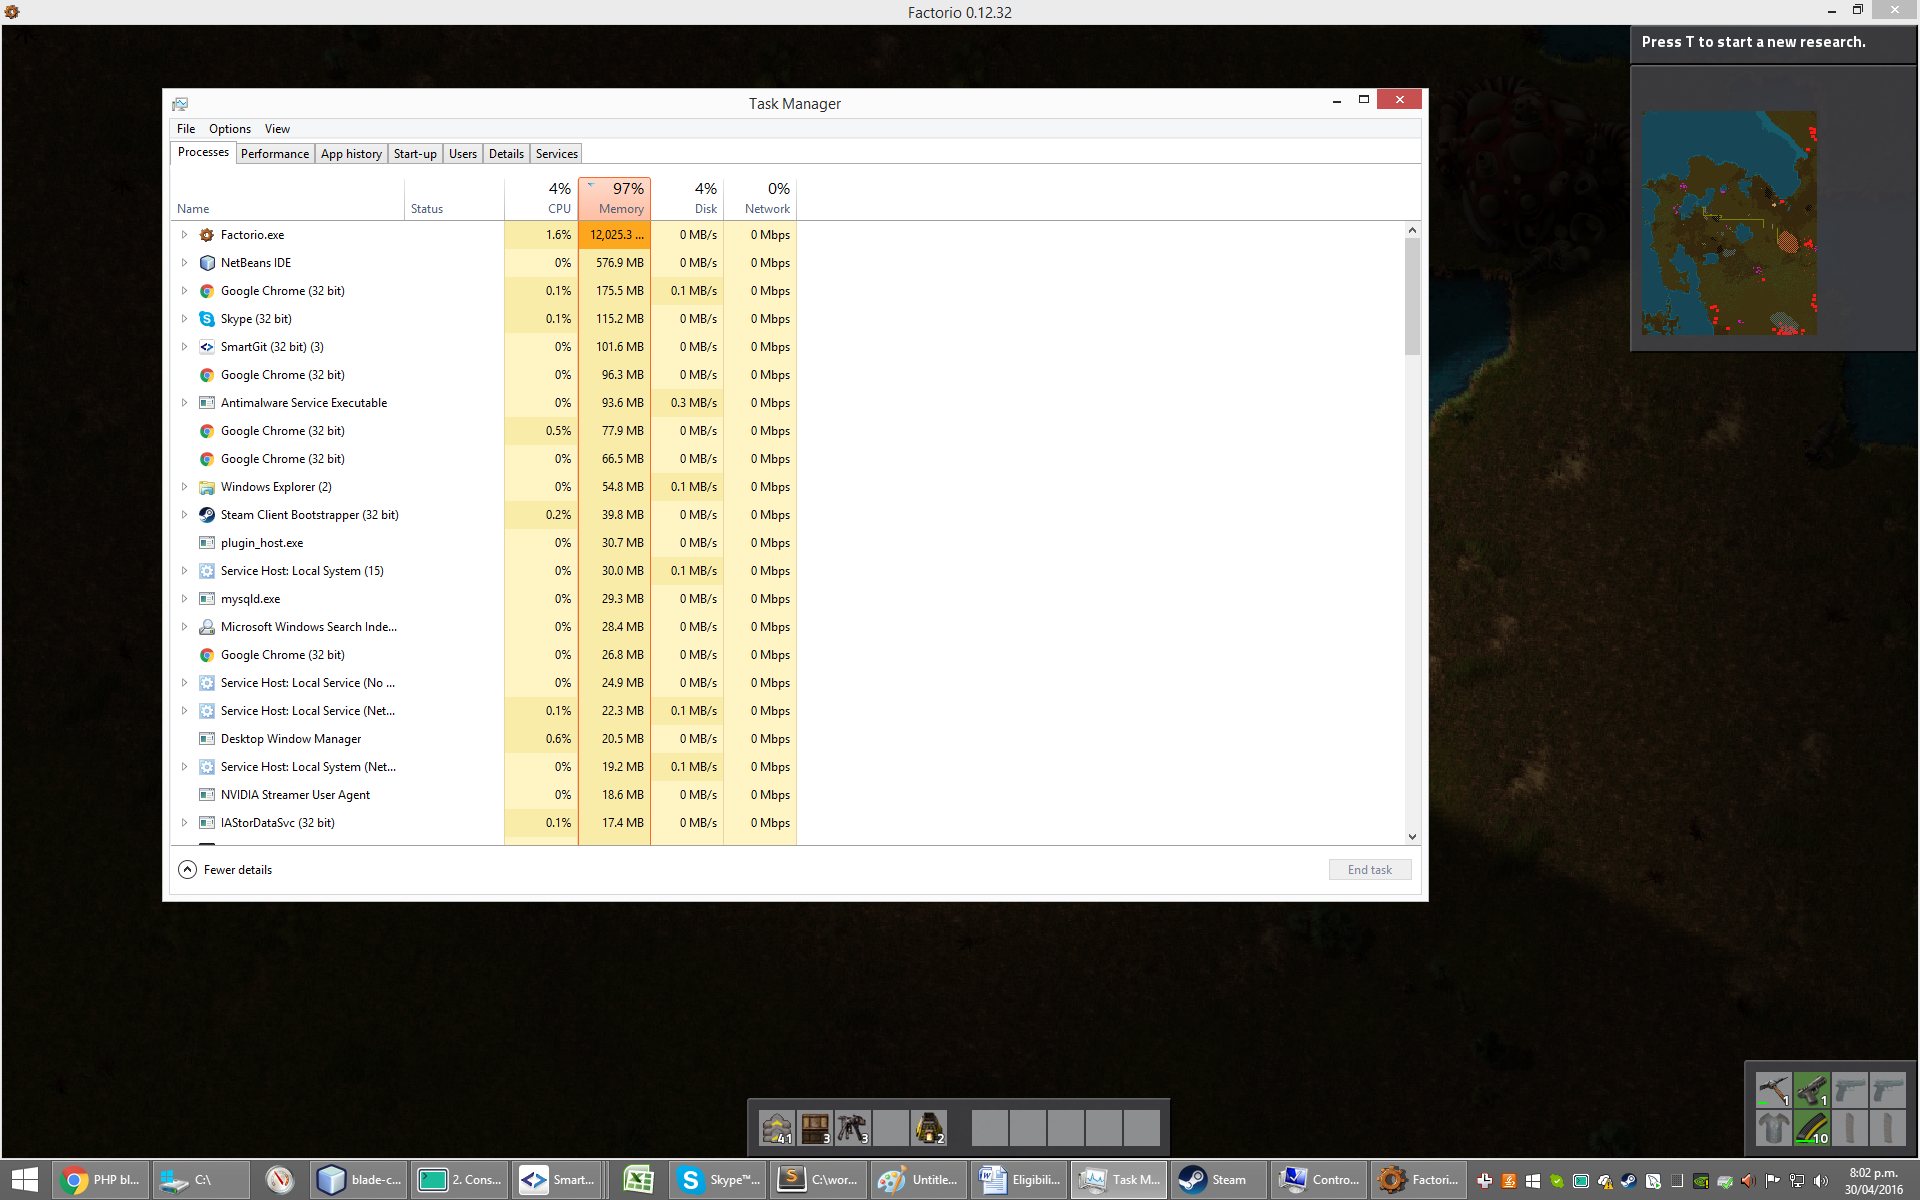
Task: Click the End task button
Action: point(1370,870)
